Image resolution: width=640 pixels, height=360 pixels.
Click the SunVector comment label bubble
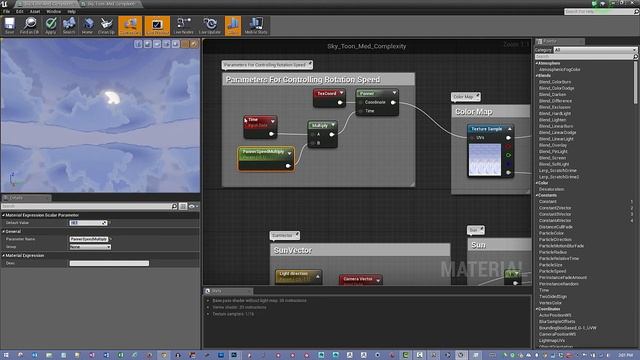[x=284, y=236]
